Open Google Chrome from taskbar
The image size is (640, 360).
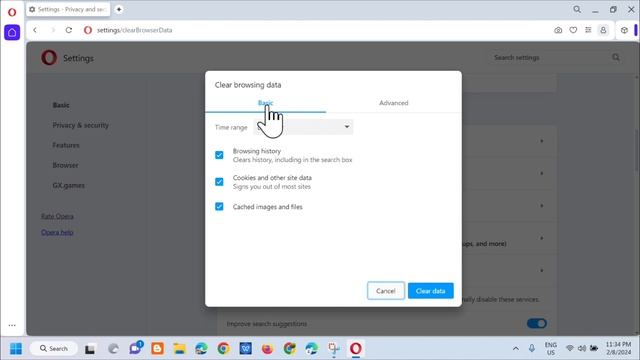[x=223, y=349]
